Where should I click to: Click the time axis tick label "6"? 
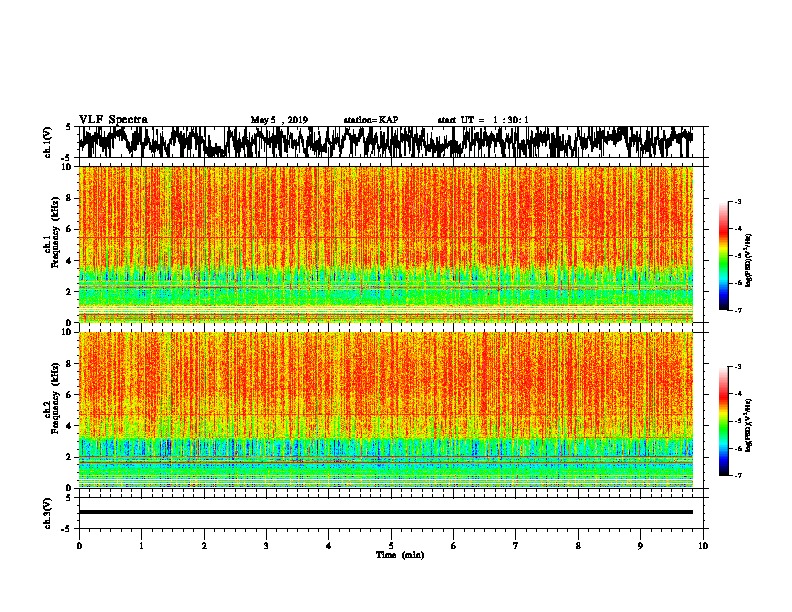pyautogui.click(x=454, y=546)
